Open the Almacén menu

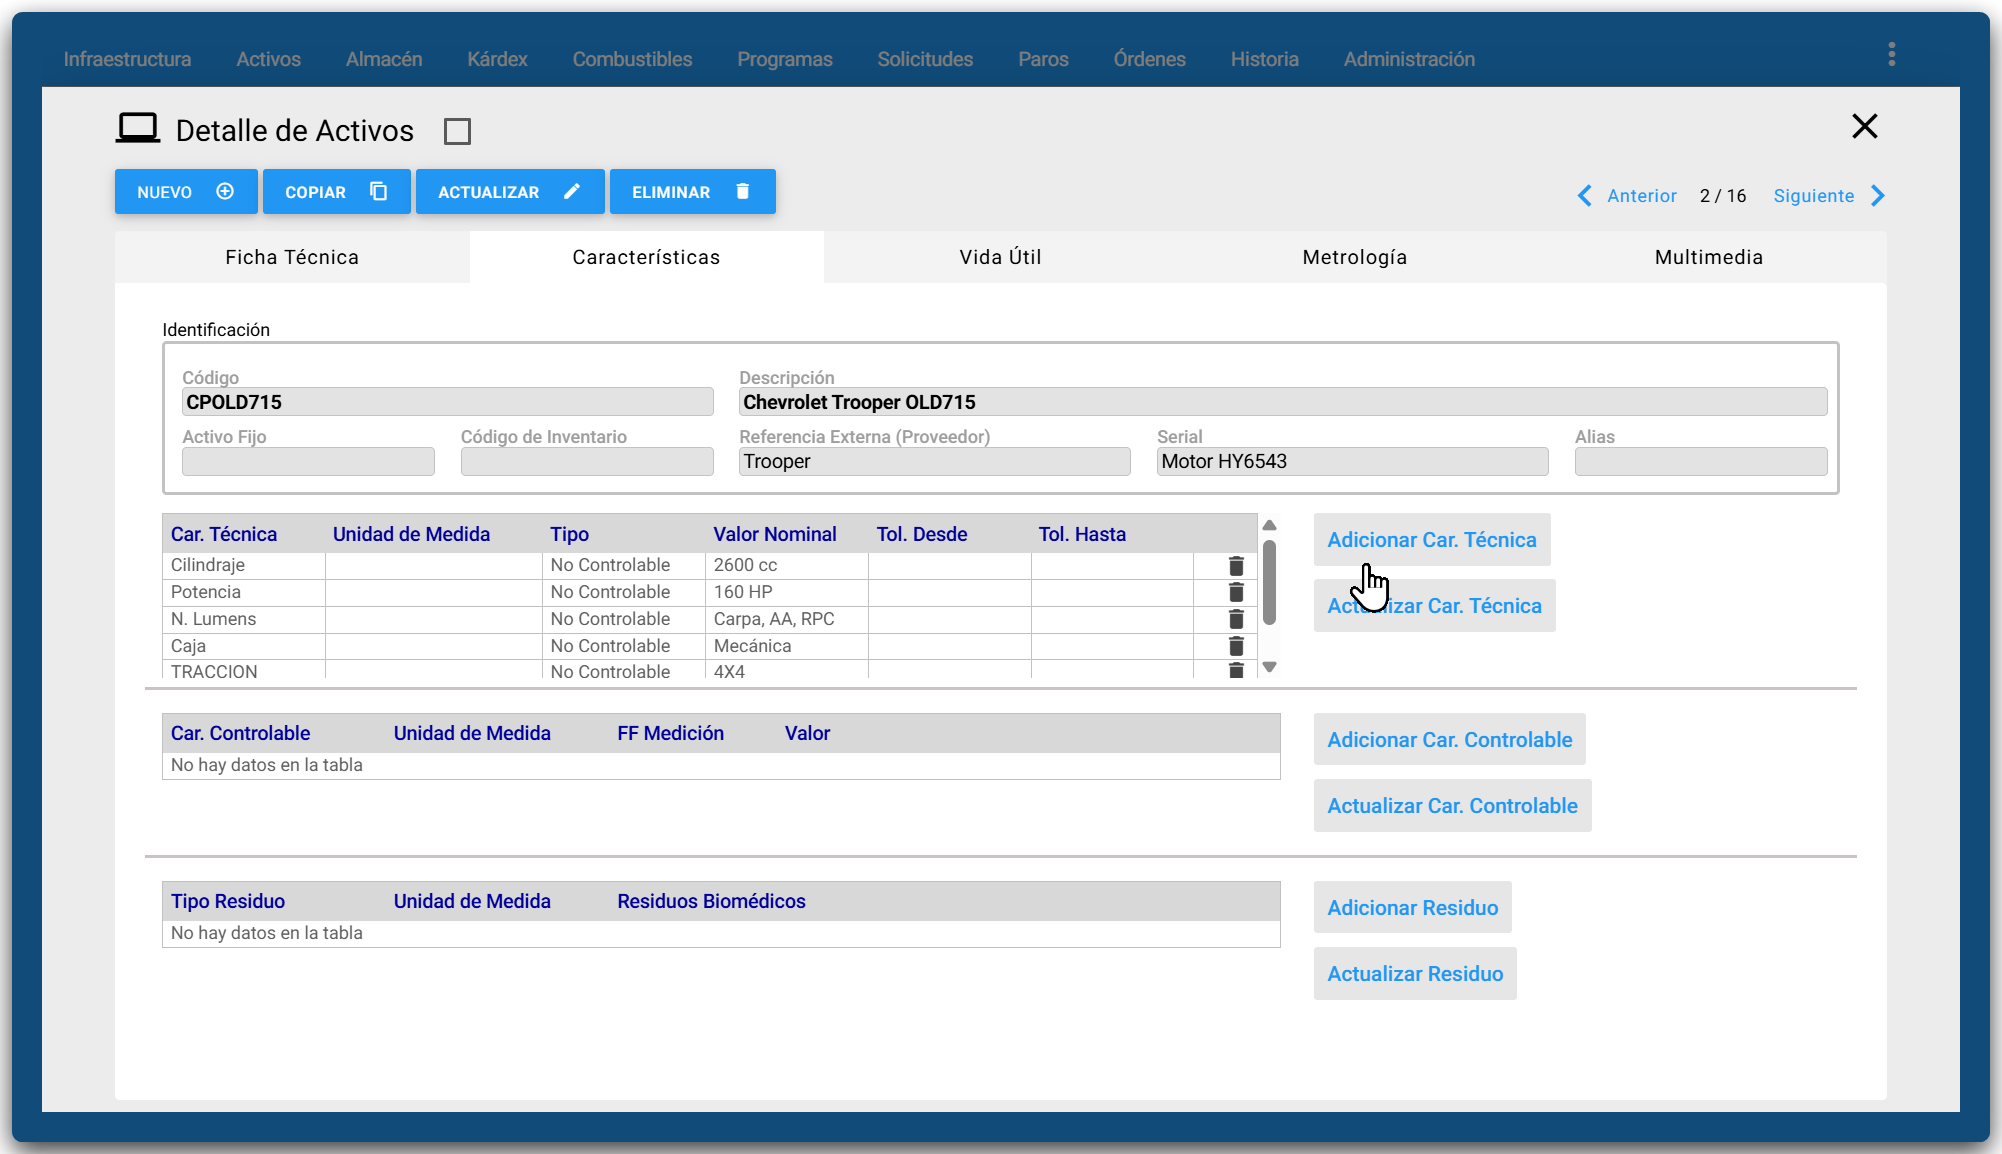384,59
